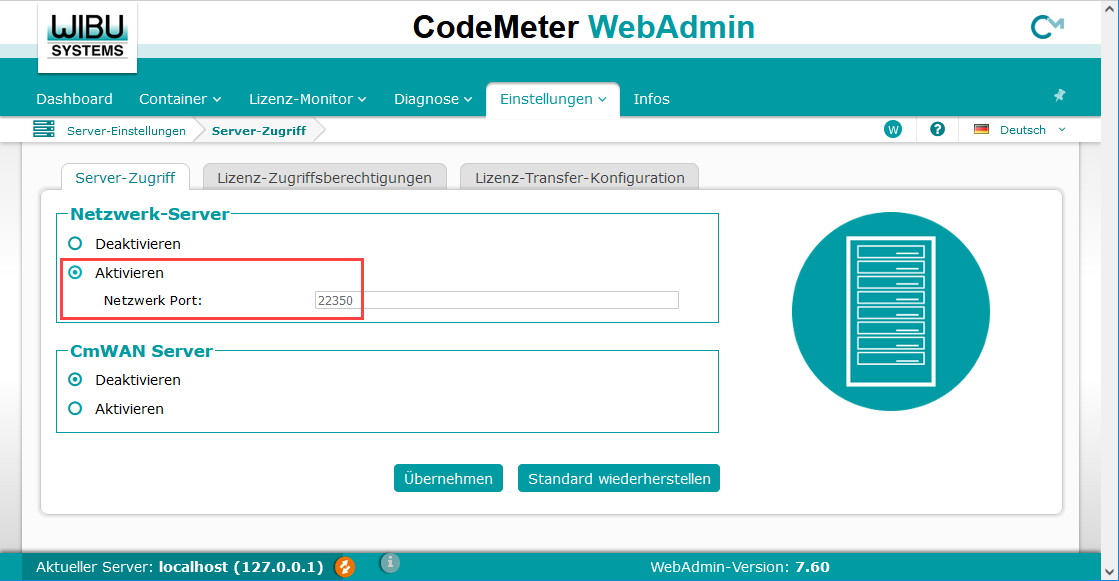Screen dimensions: 1119x581
Task: Click the WIBU Systems logo
Action: point(87,37)
